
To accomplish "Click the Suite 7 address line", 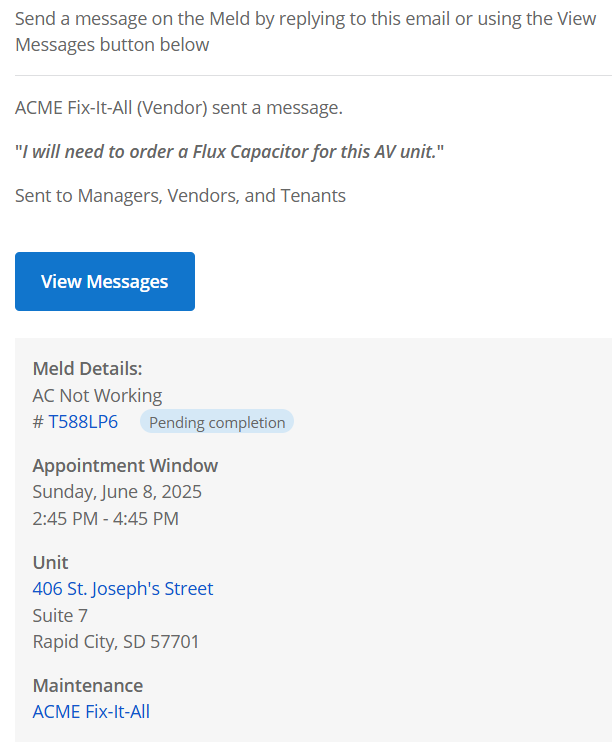I will 60,615.
